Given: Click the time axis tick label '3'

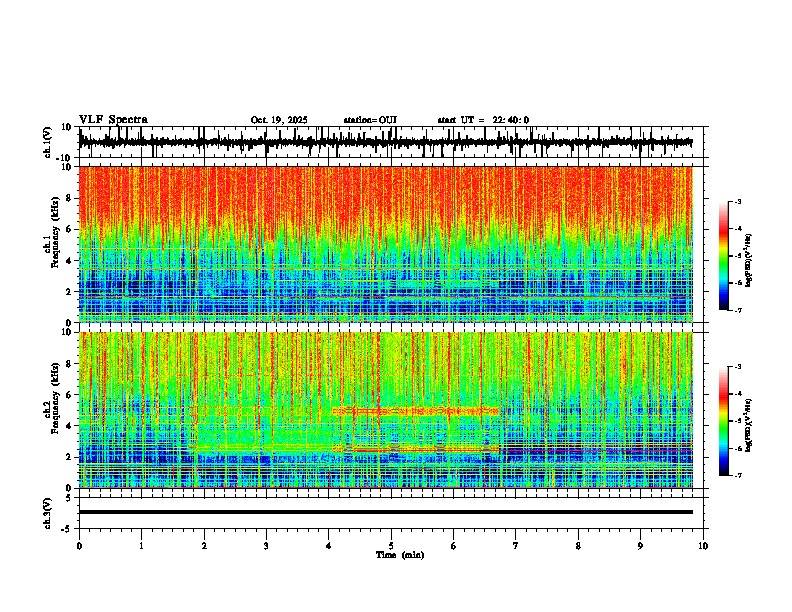Looking at the screenshot, I should coord(266,546).
